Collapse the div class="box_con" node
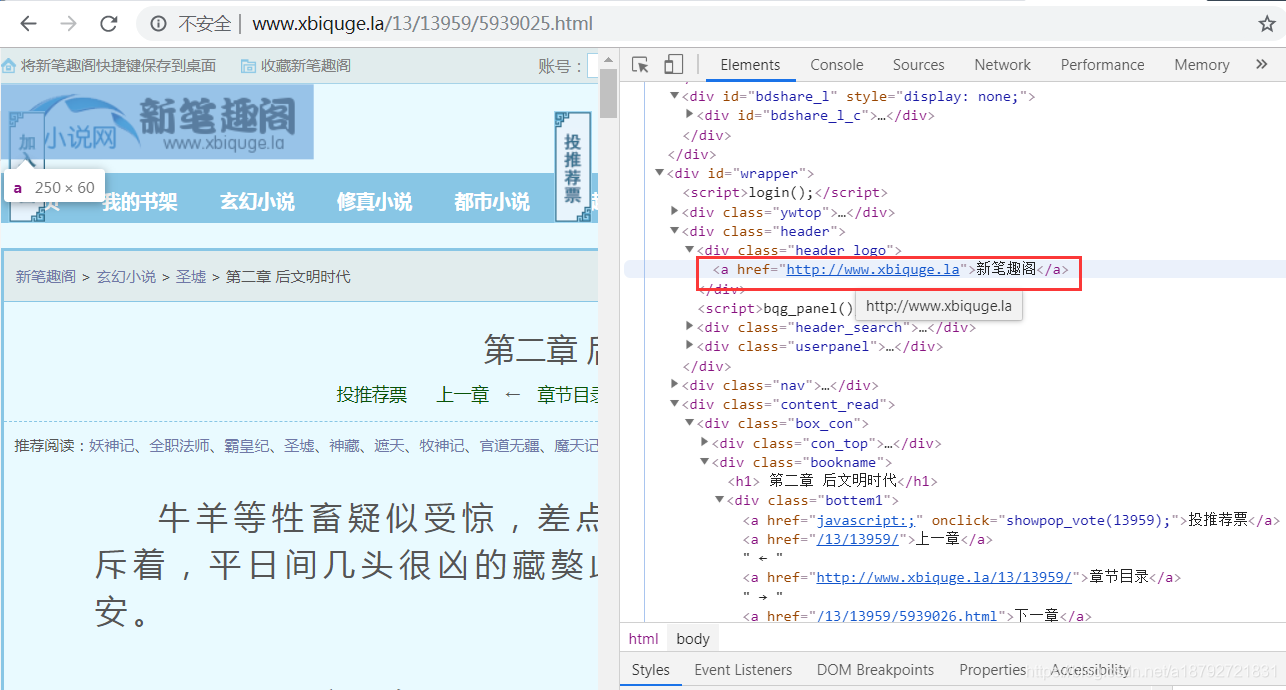This screenshot has width=1286, height=690. pyautogui.click(x=690, y=423)
